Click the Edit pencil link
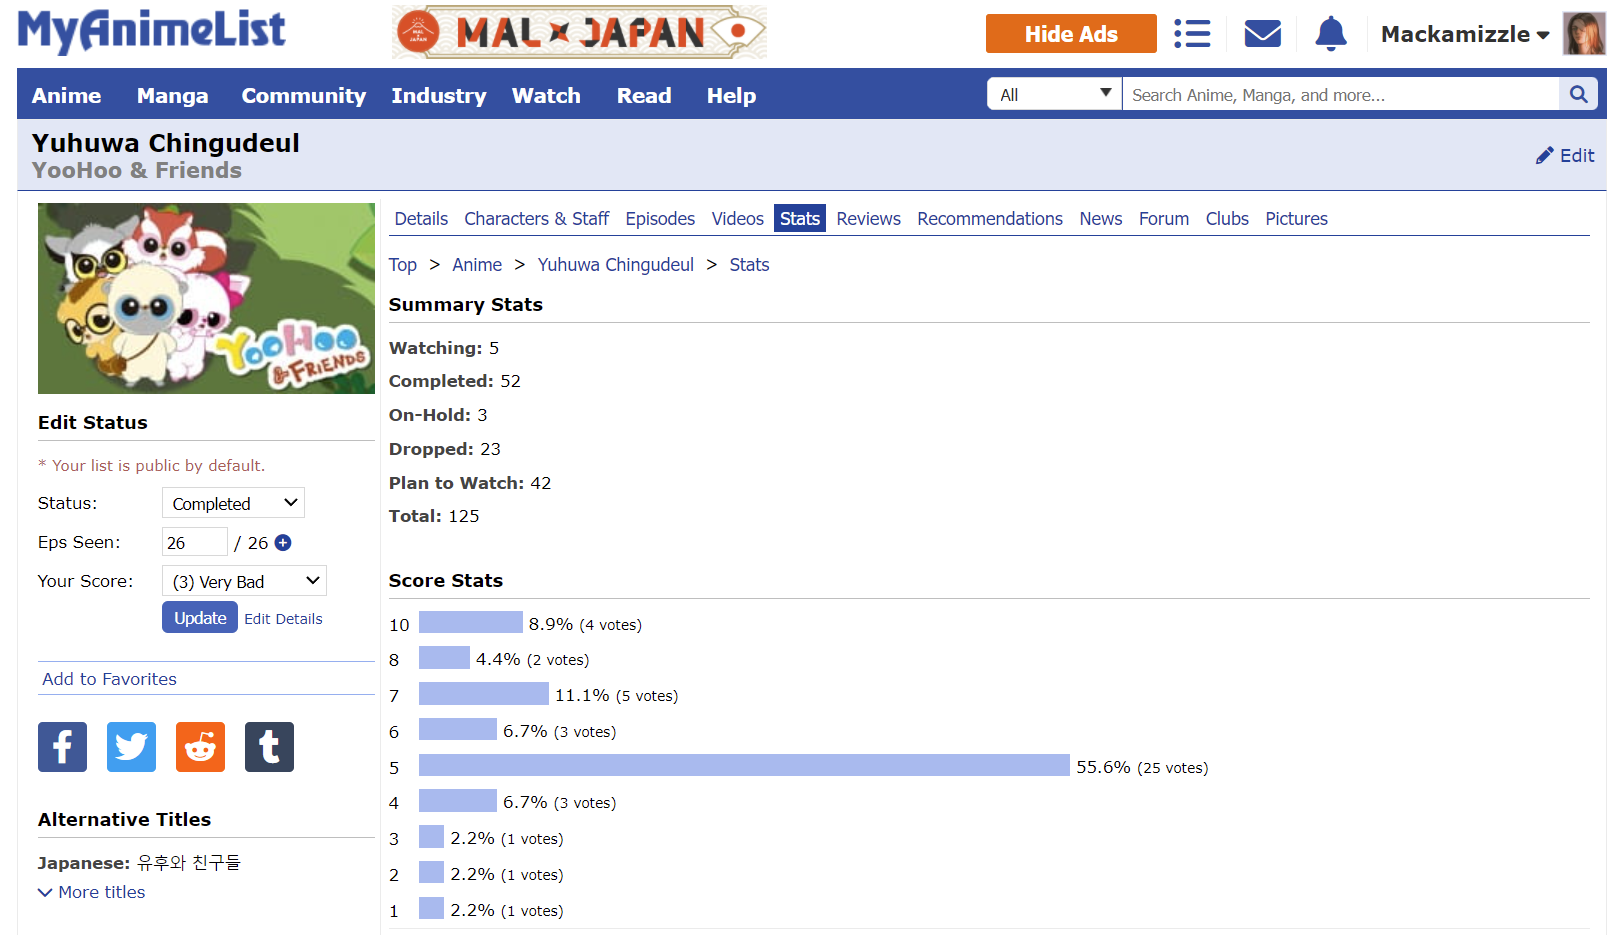Screen dimensions: 1615x935 tap(1565, 155)
